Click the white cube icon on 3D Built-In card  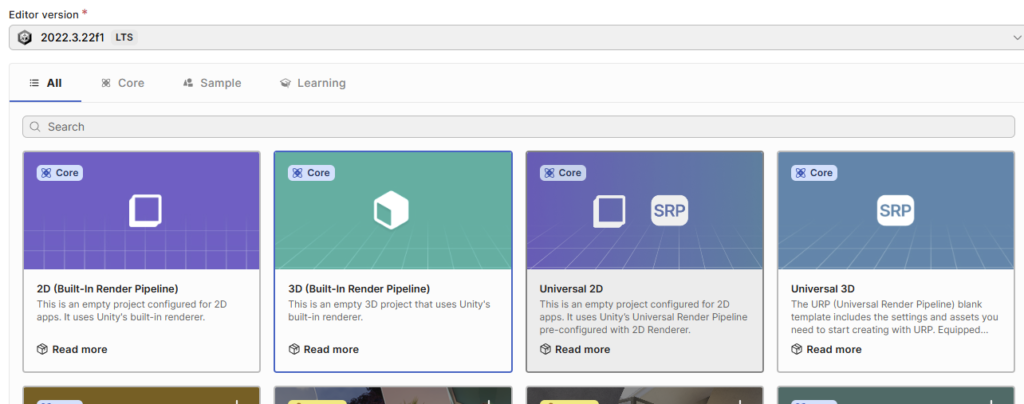(x=391, y=211)
